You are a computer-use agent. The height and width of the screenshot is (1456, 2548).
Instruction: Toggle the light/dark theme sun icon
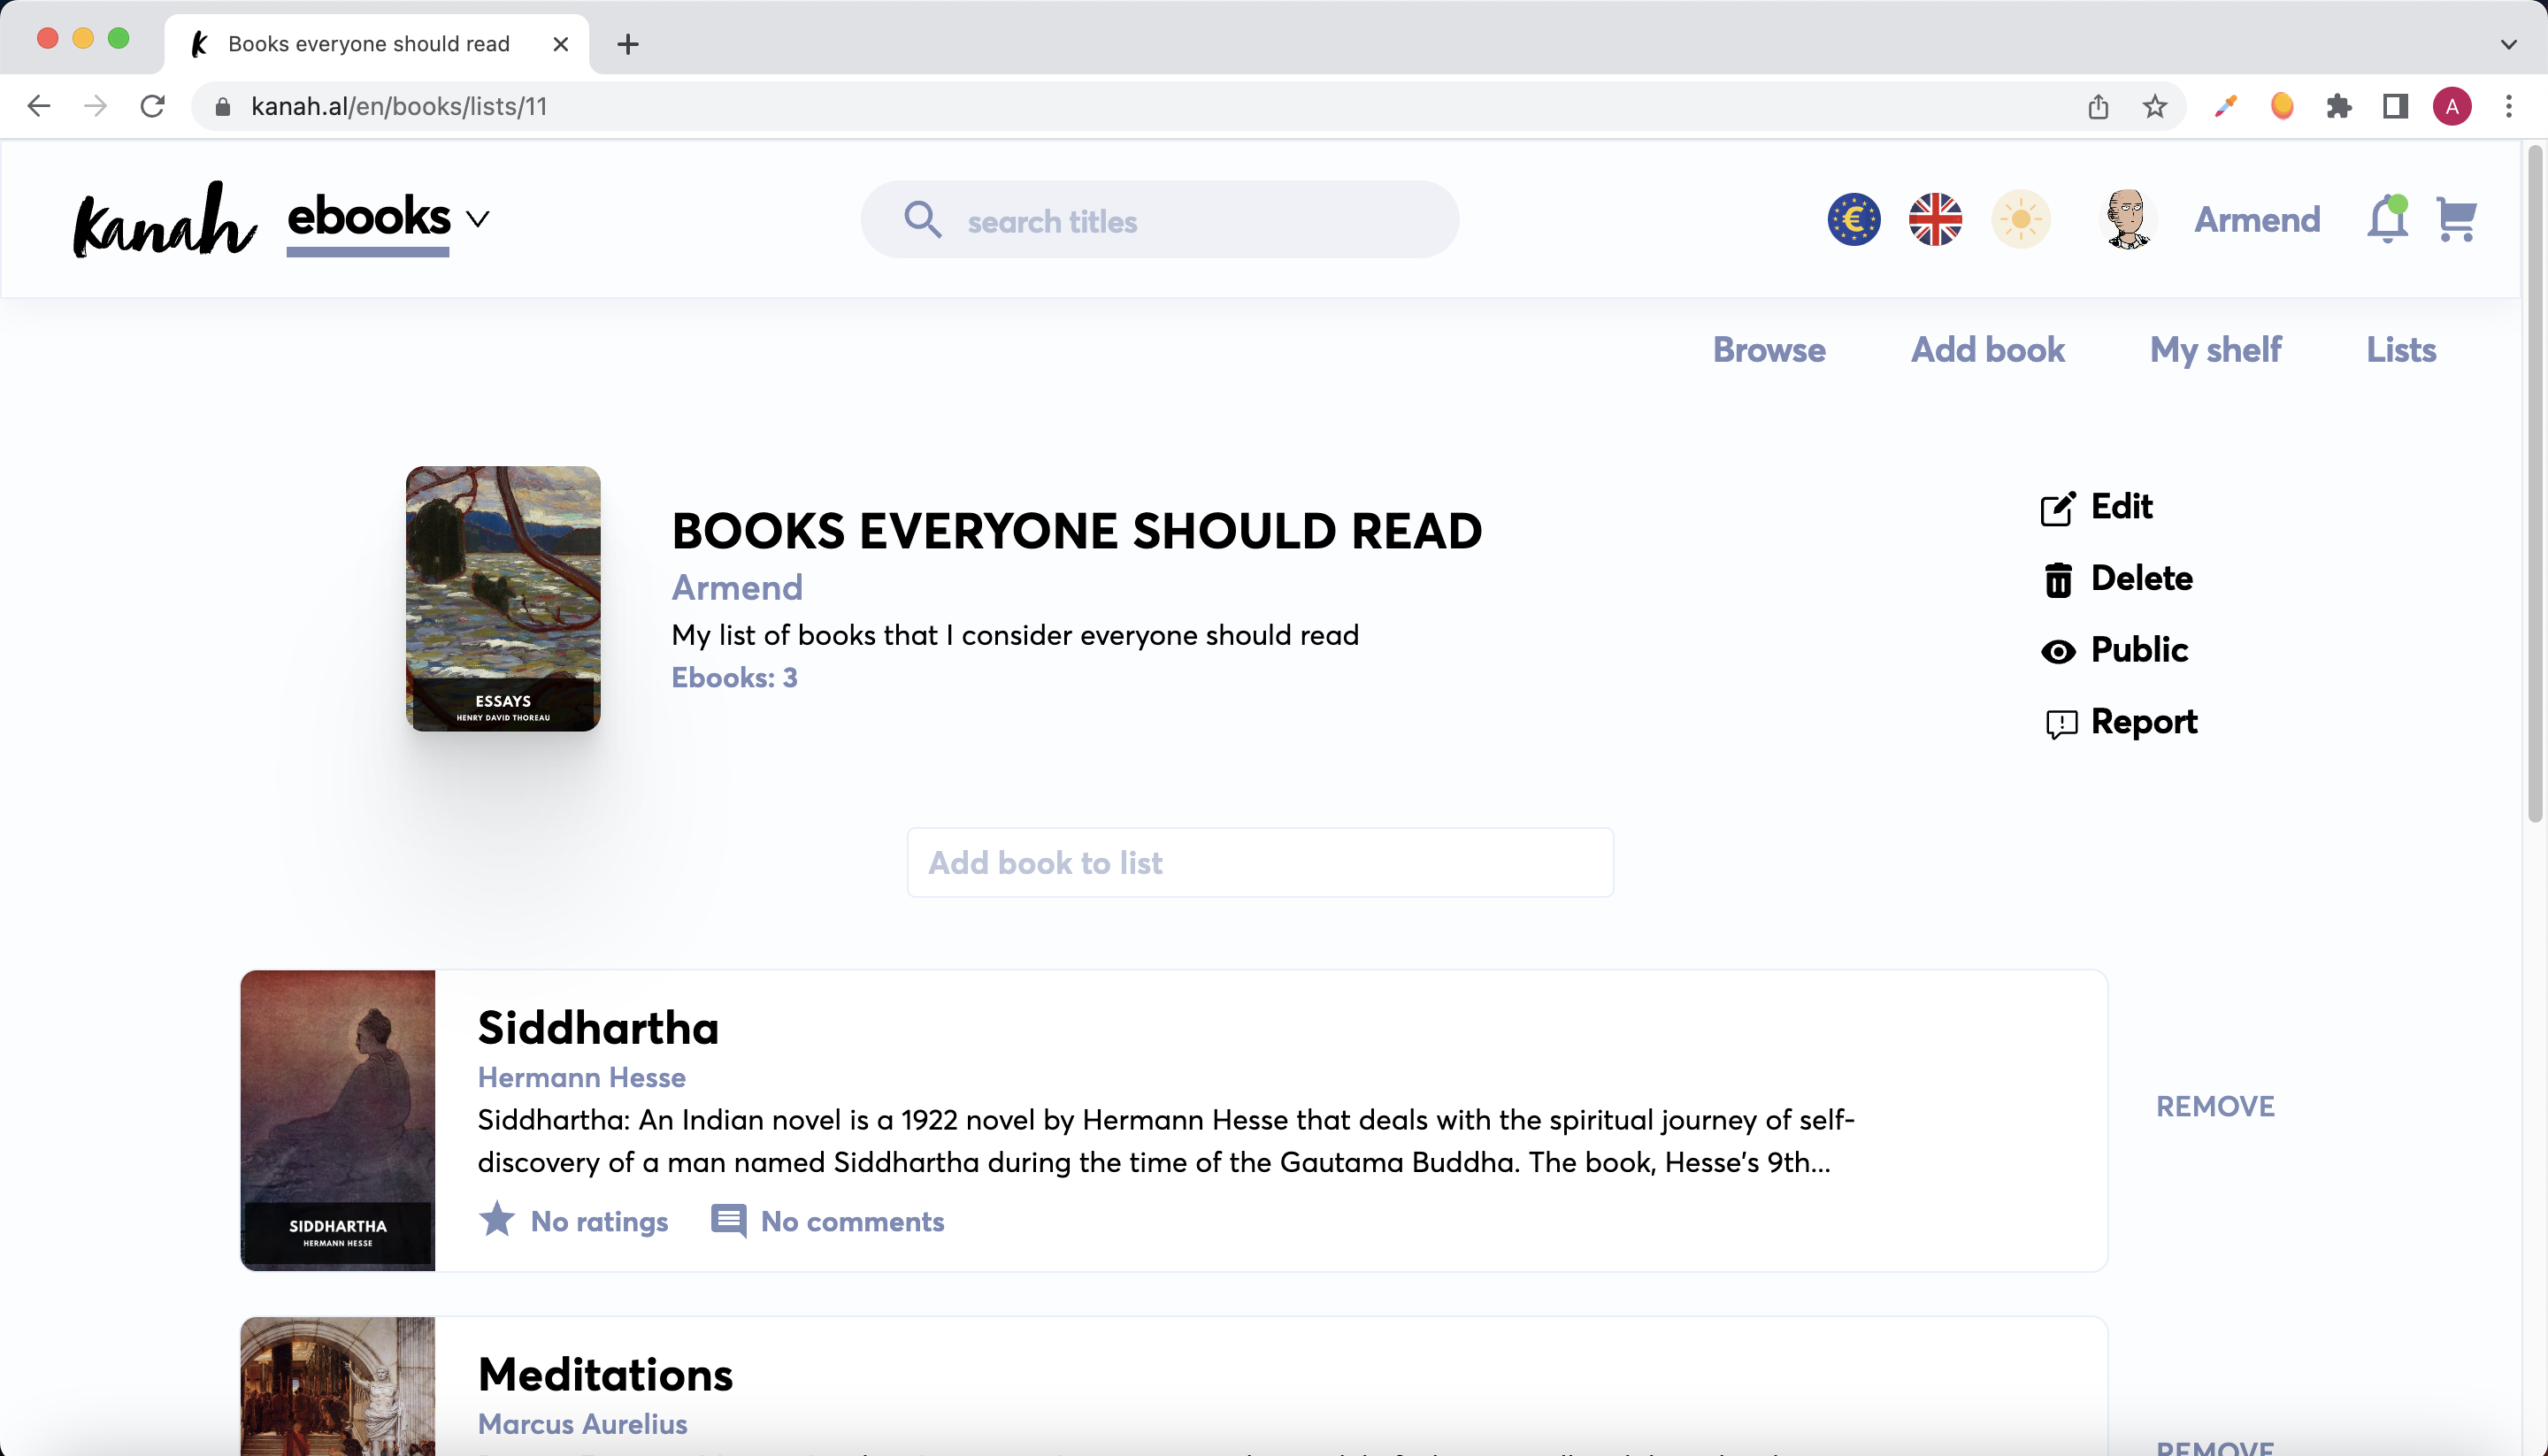[2020, 219]
